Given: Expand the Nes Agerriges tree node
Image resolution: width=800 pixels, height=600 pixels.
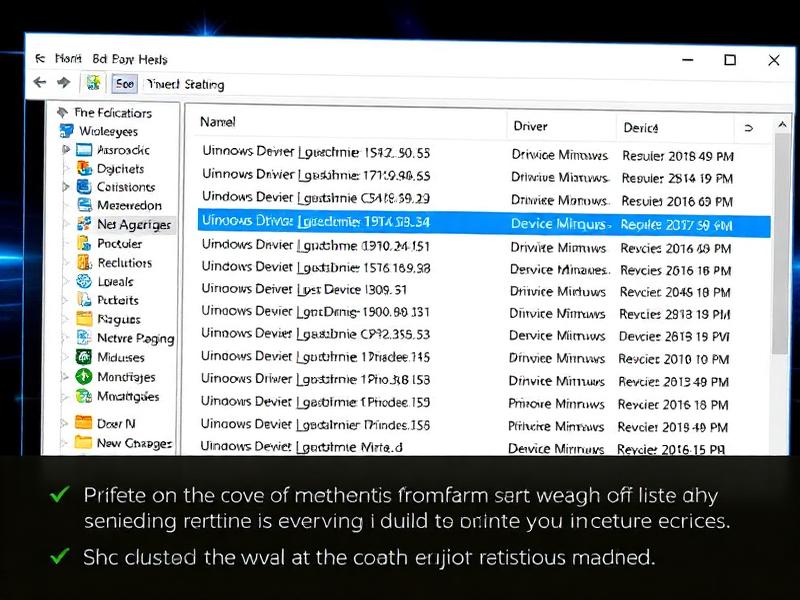Looking at the screenshot, I should tap(66, 223).
